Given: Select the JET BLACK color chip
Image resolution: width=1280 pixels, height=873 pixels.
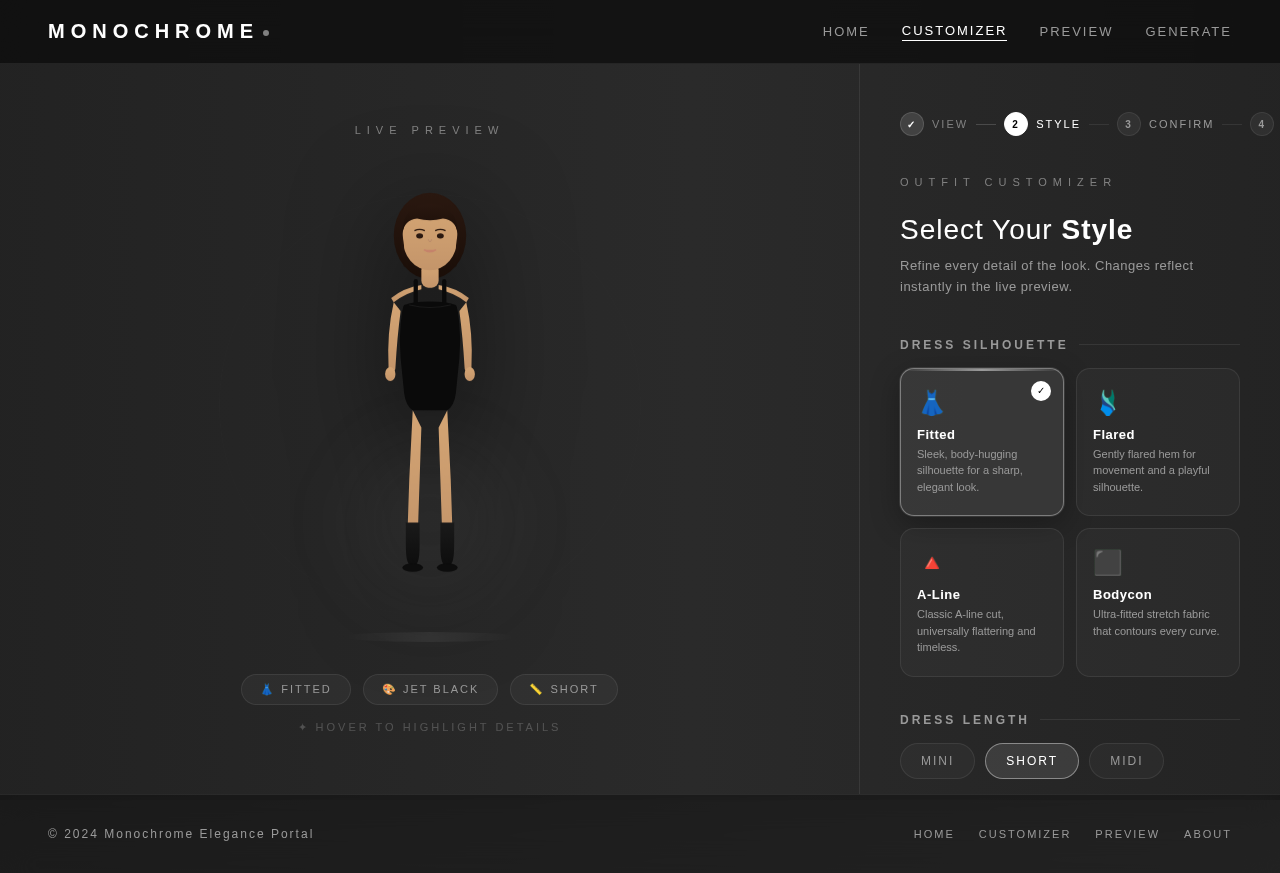Looking at the screenshot, I should pyautogui.click(x=430, y=688).
